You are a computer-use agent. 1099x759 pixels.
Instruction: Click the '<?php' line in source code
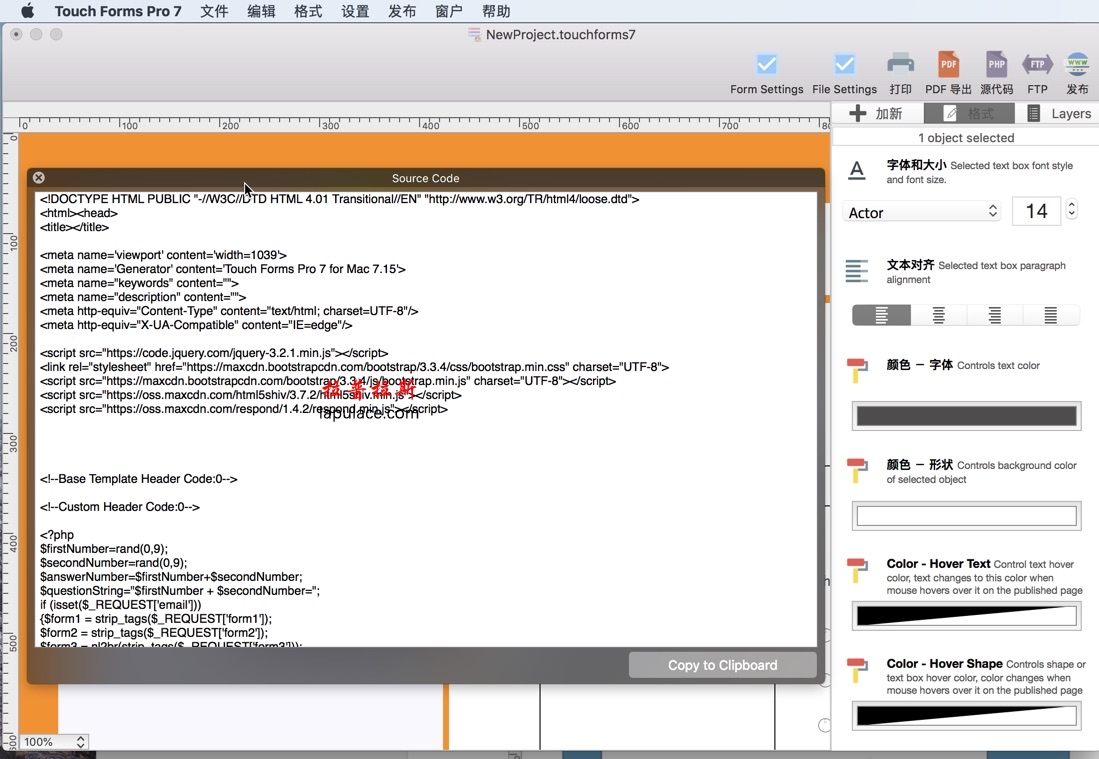coord(57,535)
